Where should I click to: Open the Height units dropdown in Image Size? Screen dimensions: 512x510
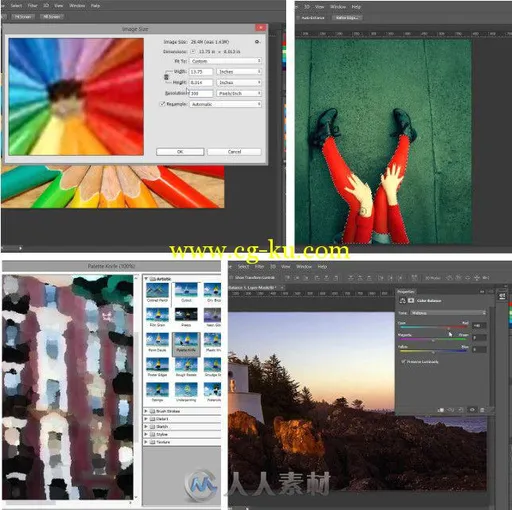(239, 82)
